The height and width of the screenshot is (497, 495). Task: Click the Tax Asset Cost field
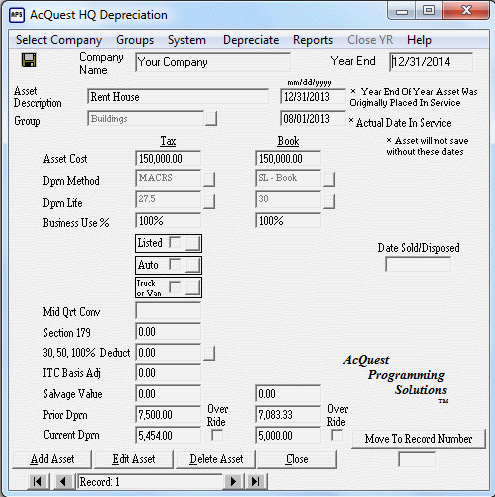tap(168, 158)
